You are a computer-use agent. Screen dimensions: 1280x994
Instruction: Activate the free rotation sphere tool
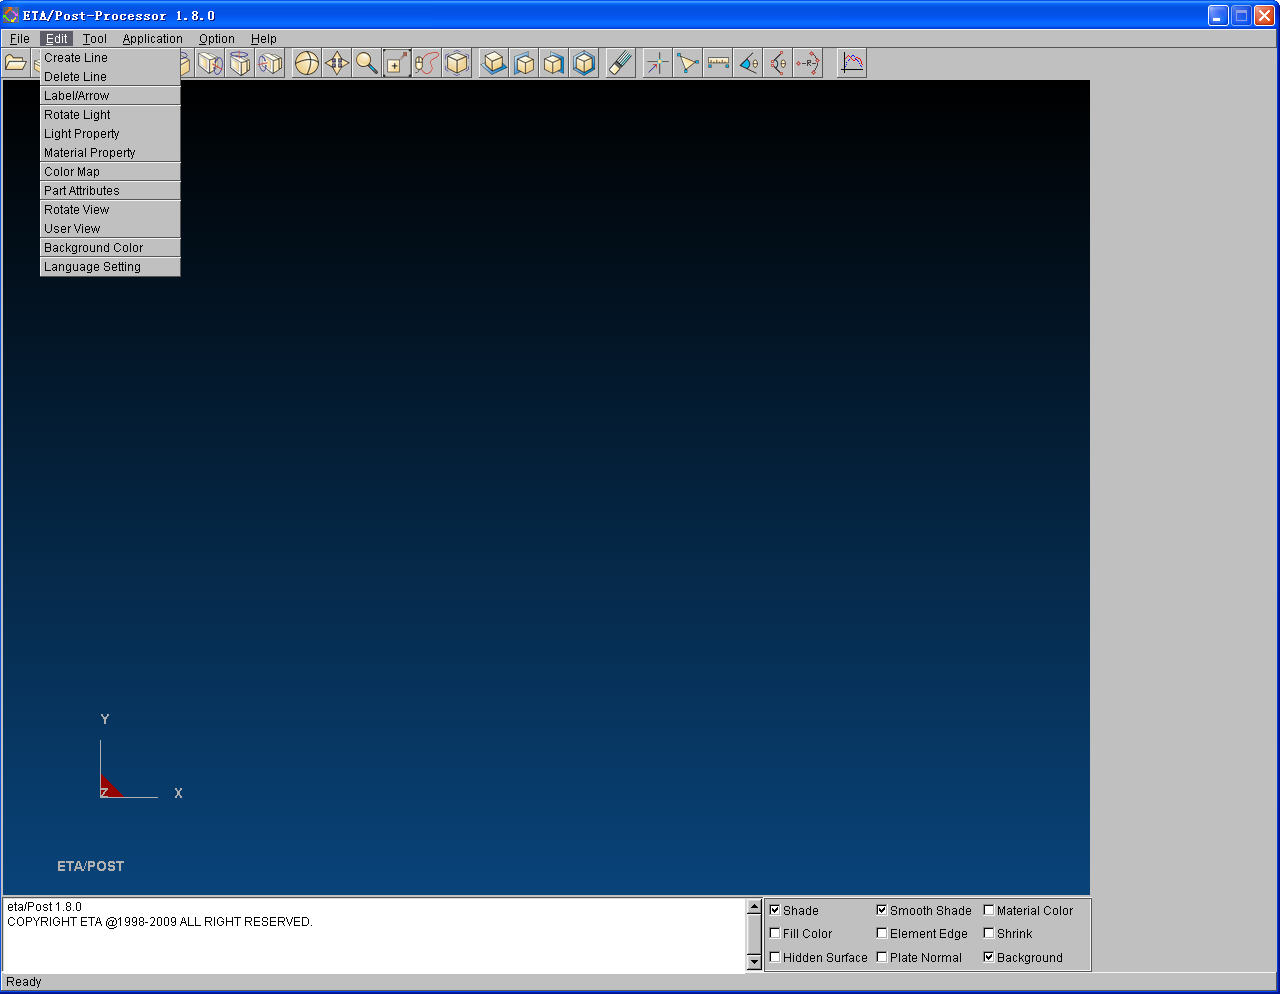pos(307,63)
